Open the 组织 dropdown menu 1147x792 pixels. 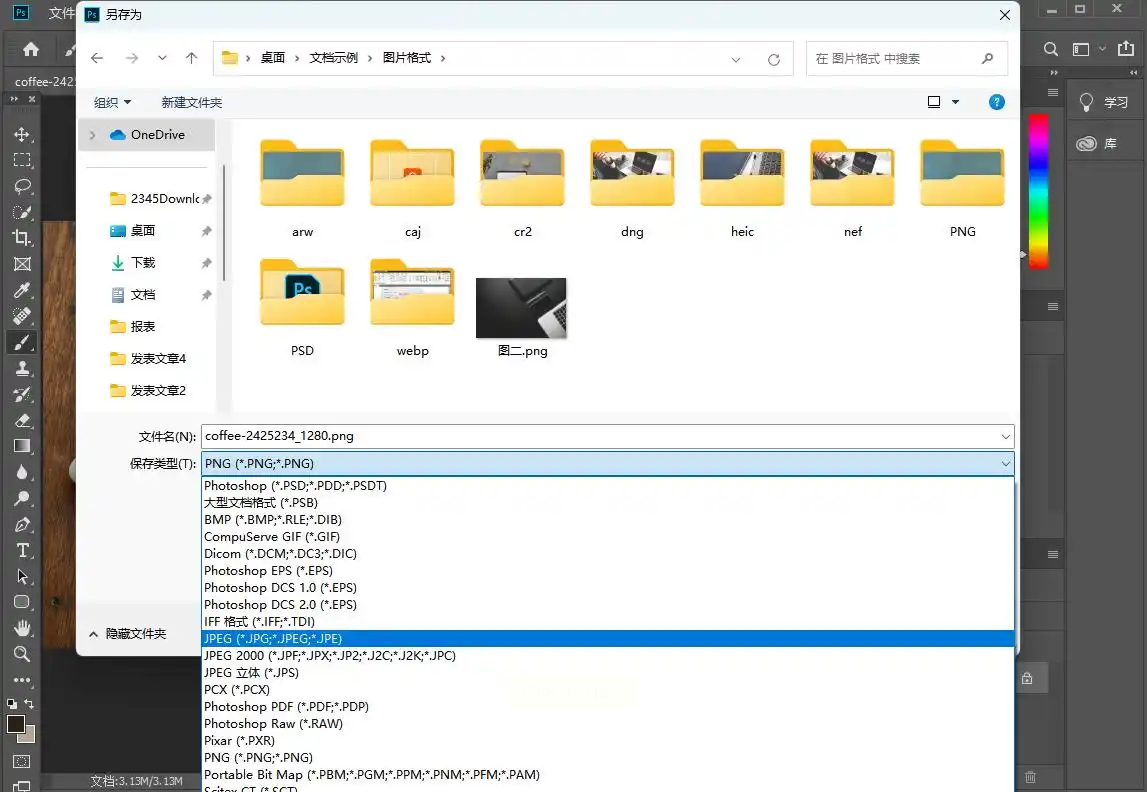pos(112,102)
